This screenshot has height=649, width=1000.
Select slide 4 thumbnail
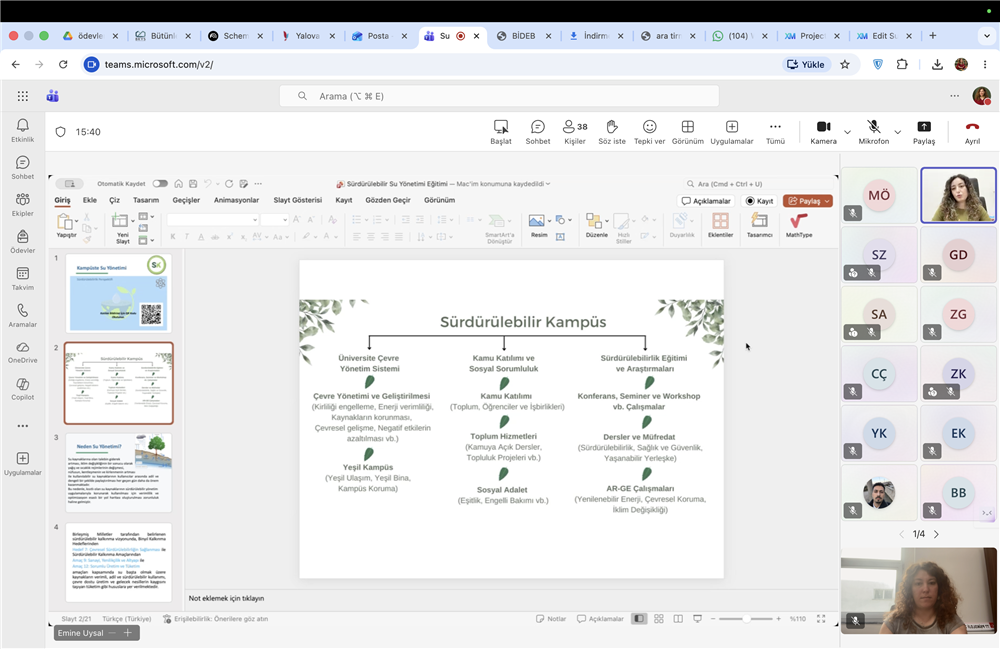[x=119, y=562]
